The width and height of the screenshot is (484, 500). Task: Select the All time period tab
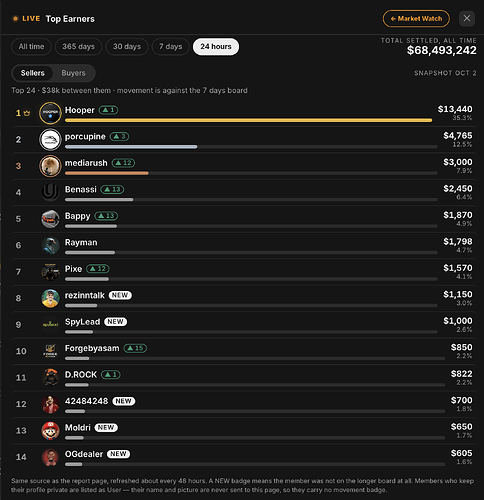click(31, 46)
